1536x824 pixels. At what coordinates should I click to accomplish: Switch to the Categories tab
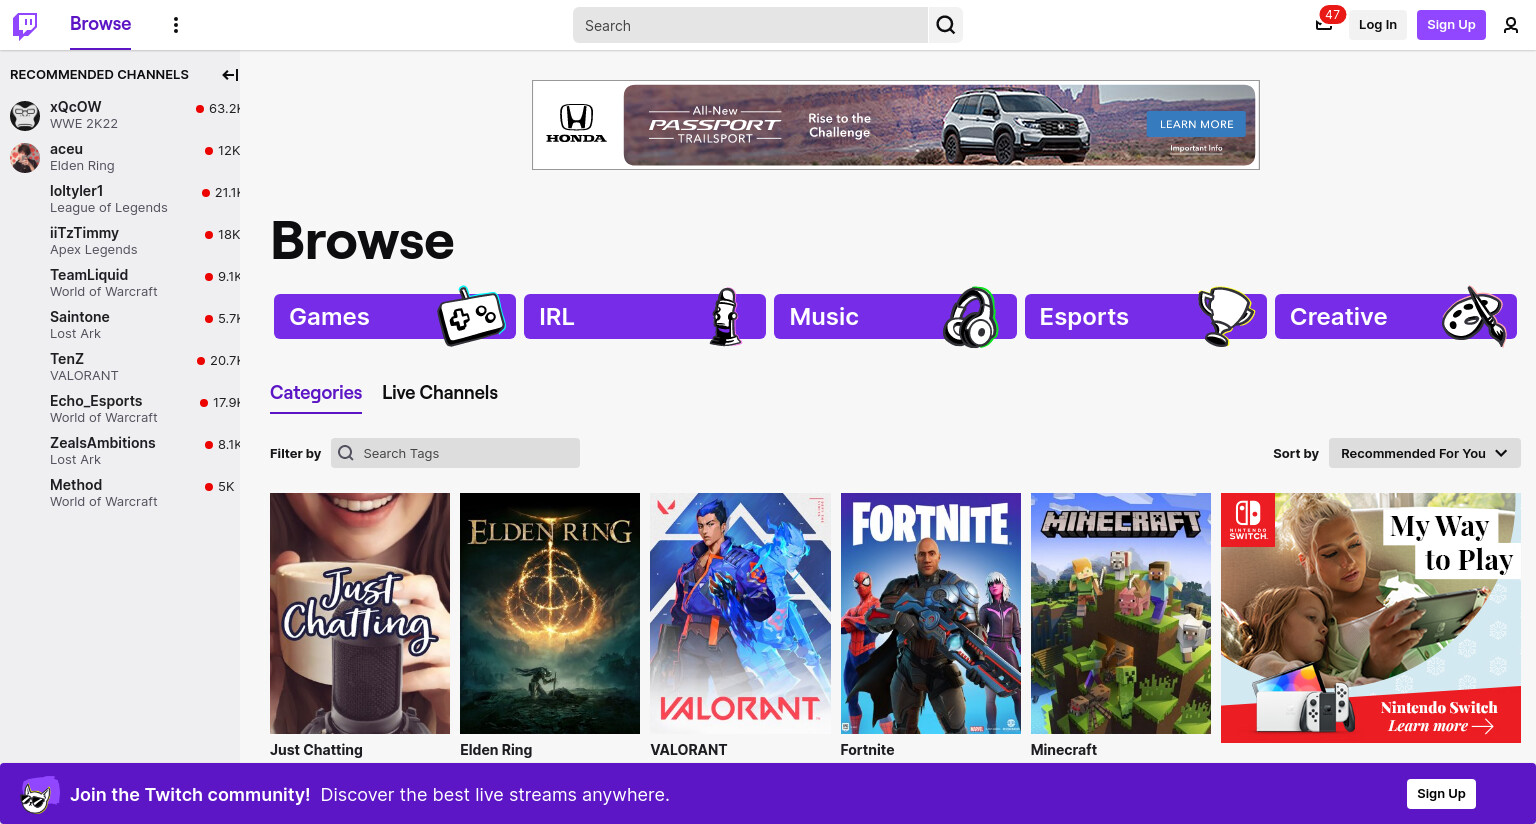[x=316, y=393]
